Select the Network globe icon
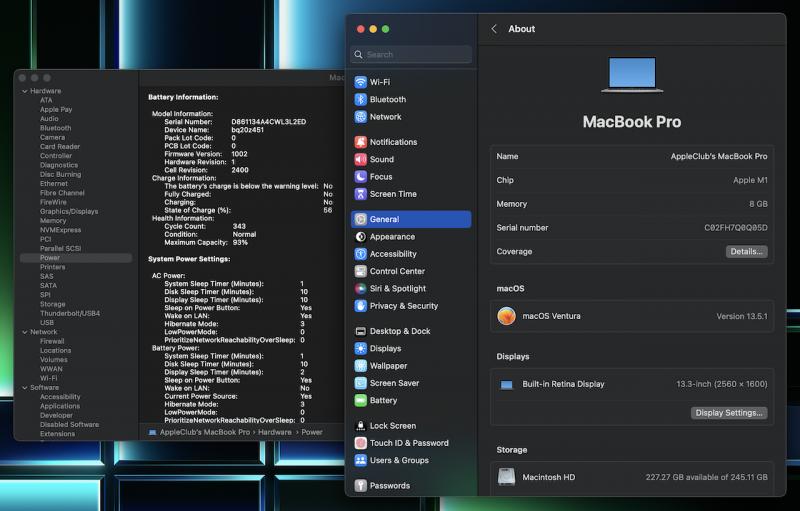The image size is (800, 511). pos(361,117)
